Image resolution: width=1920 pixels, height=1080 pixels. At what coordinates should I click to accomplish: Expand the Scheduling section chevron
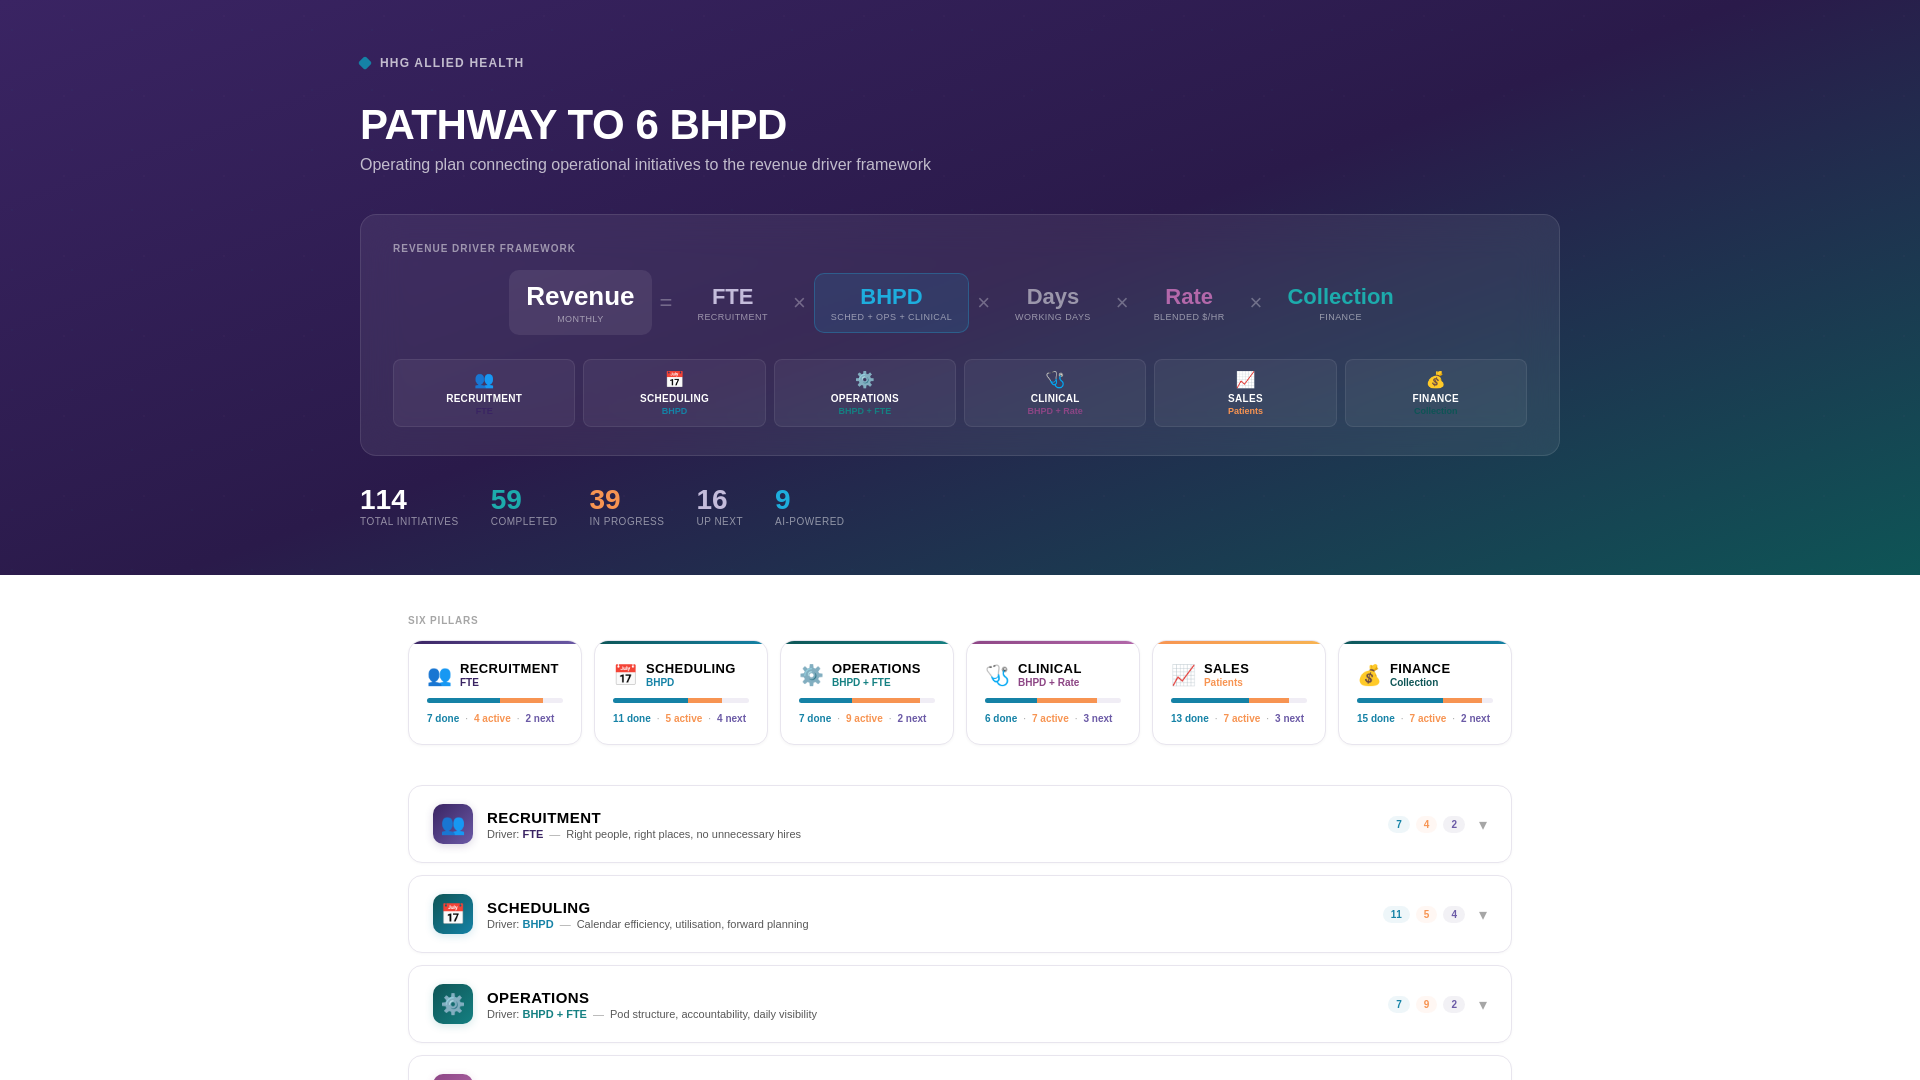coord(1483,915)
